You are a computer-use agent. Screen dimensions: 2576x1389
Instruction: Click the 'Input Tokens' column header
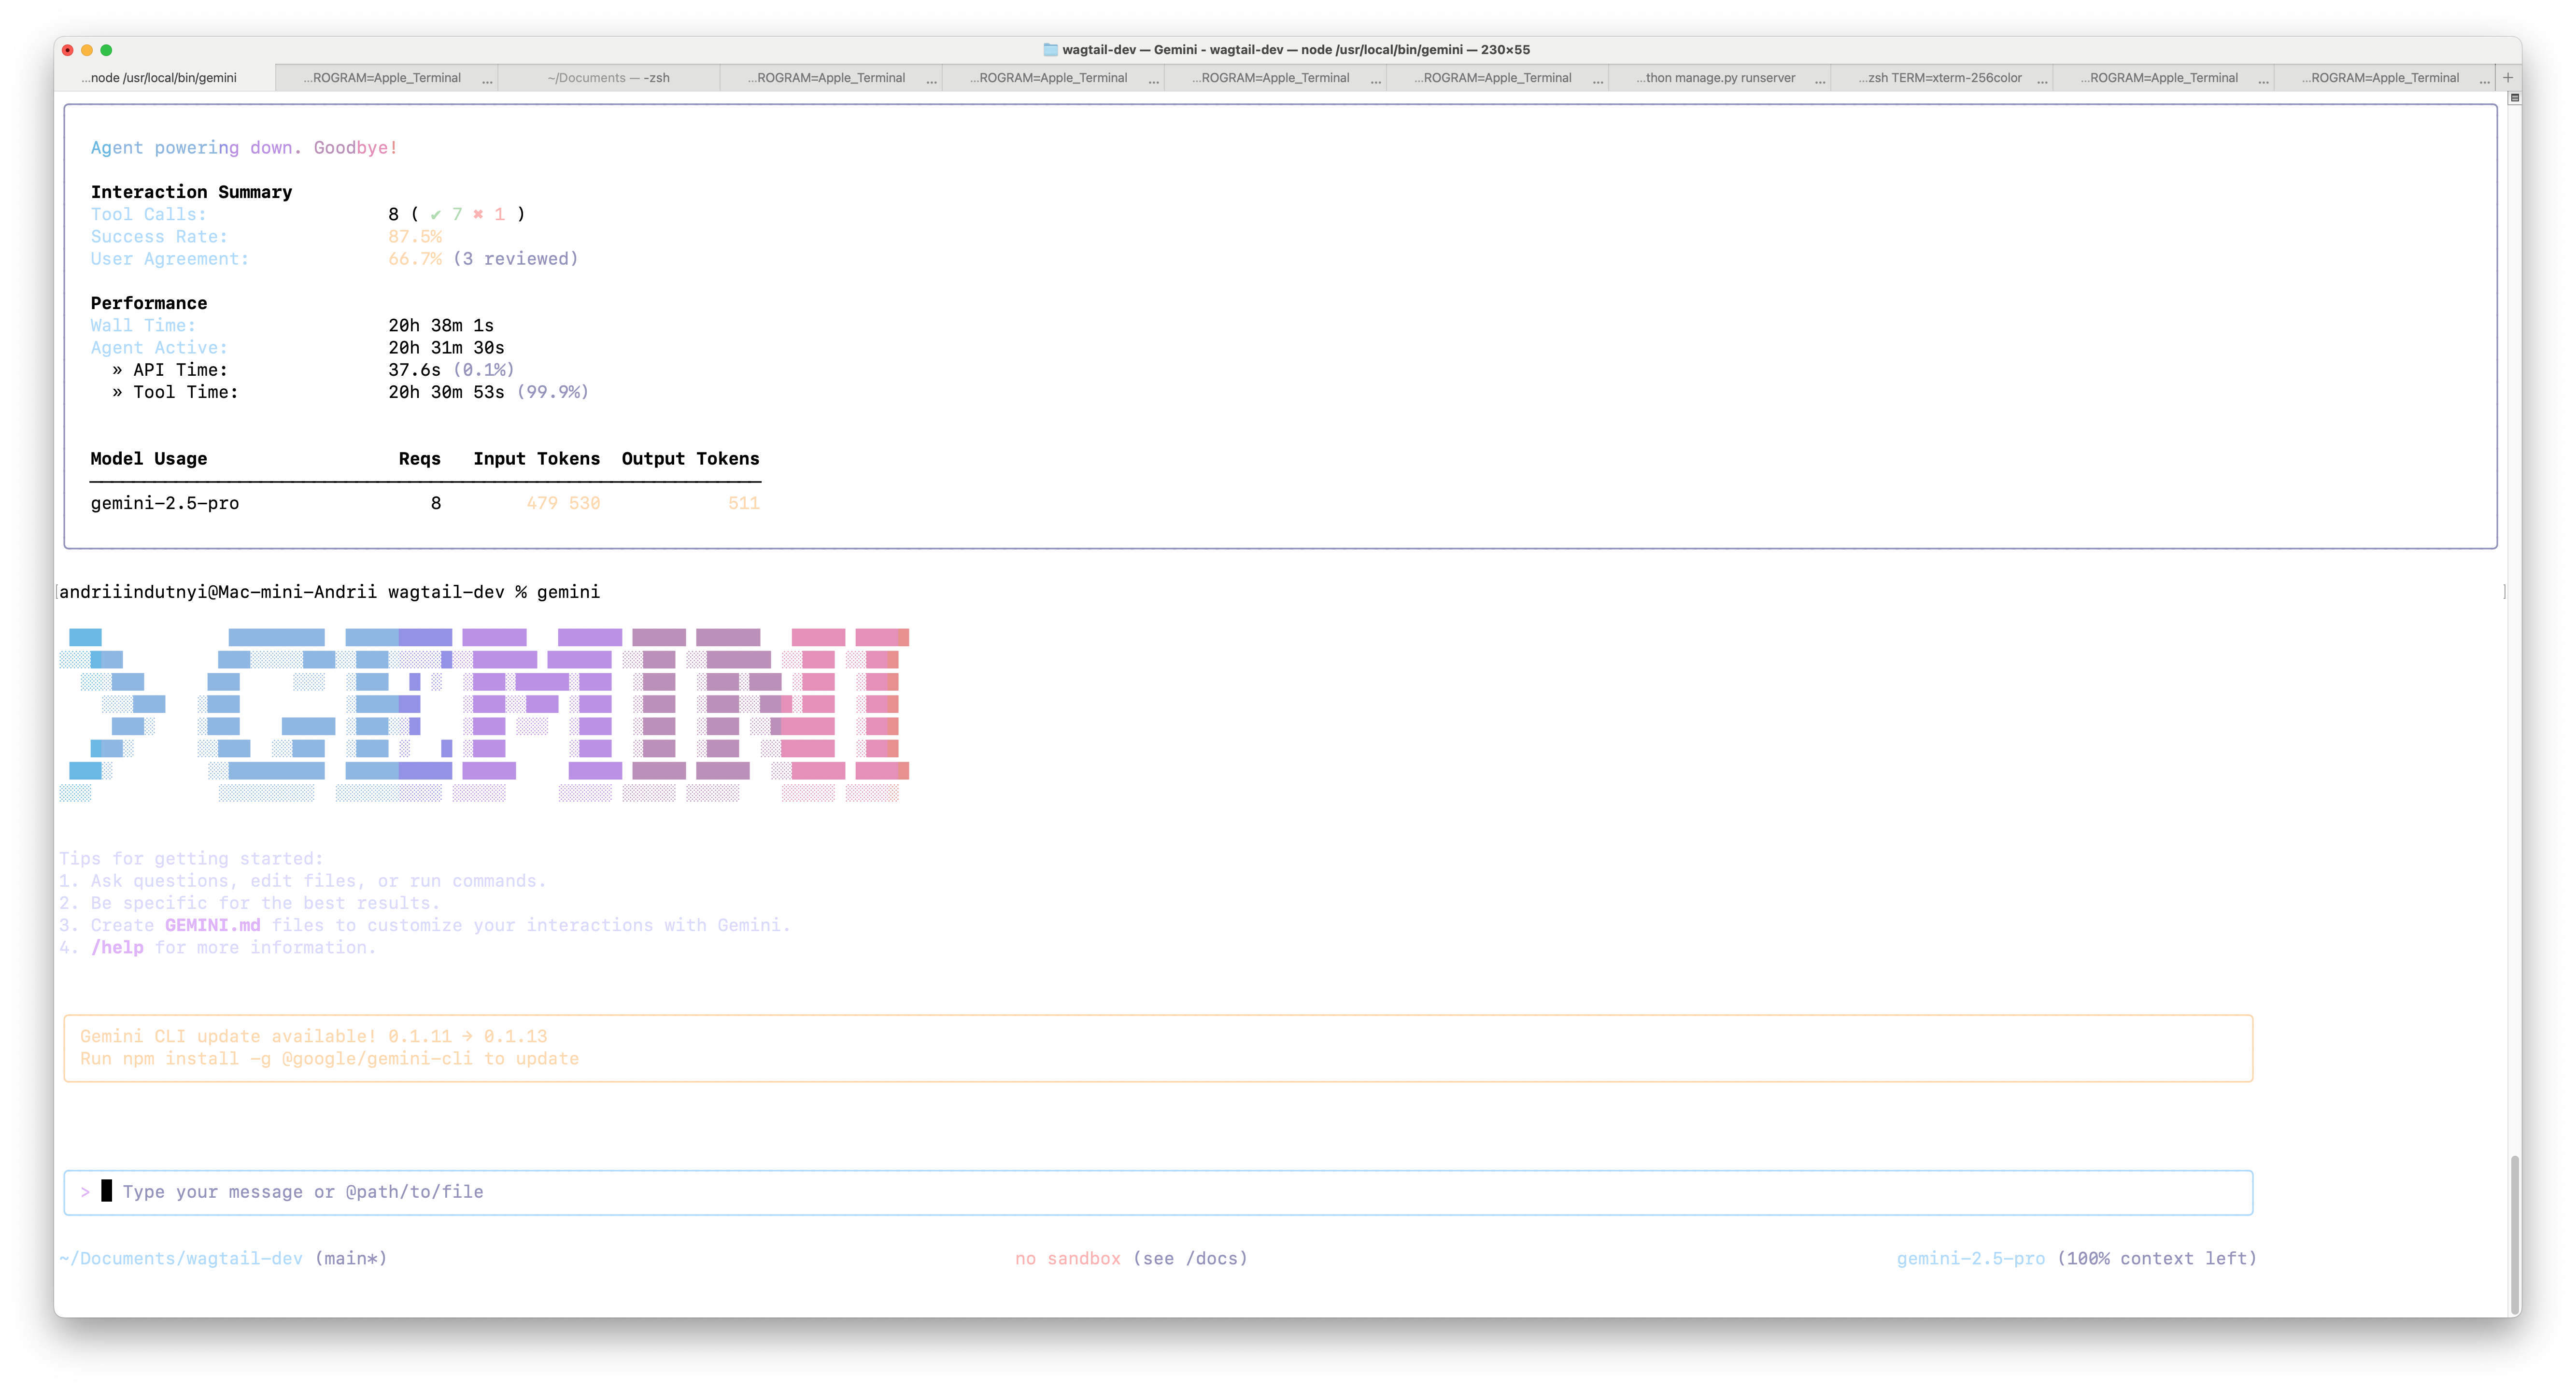point(536,458)
